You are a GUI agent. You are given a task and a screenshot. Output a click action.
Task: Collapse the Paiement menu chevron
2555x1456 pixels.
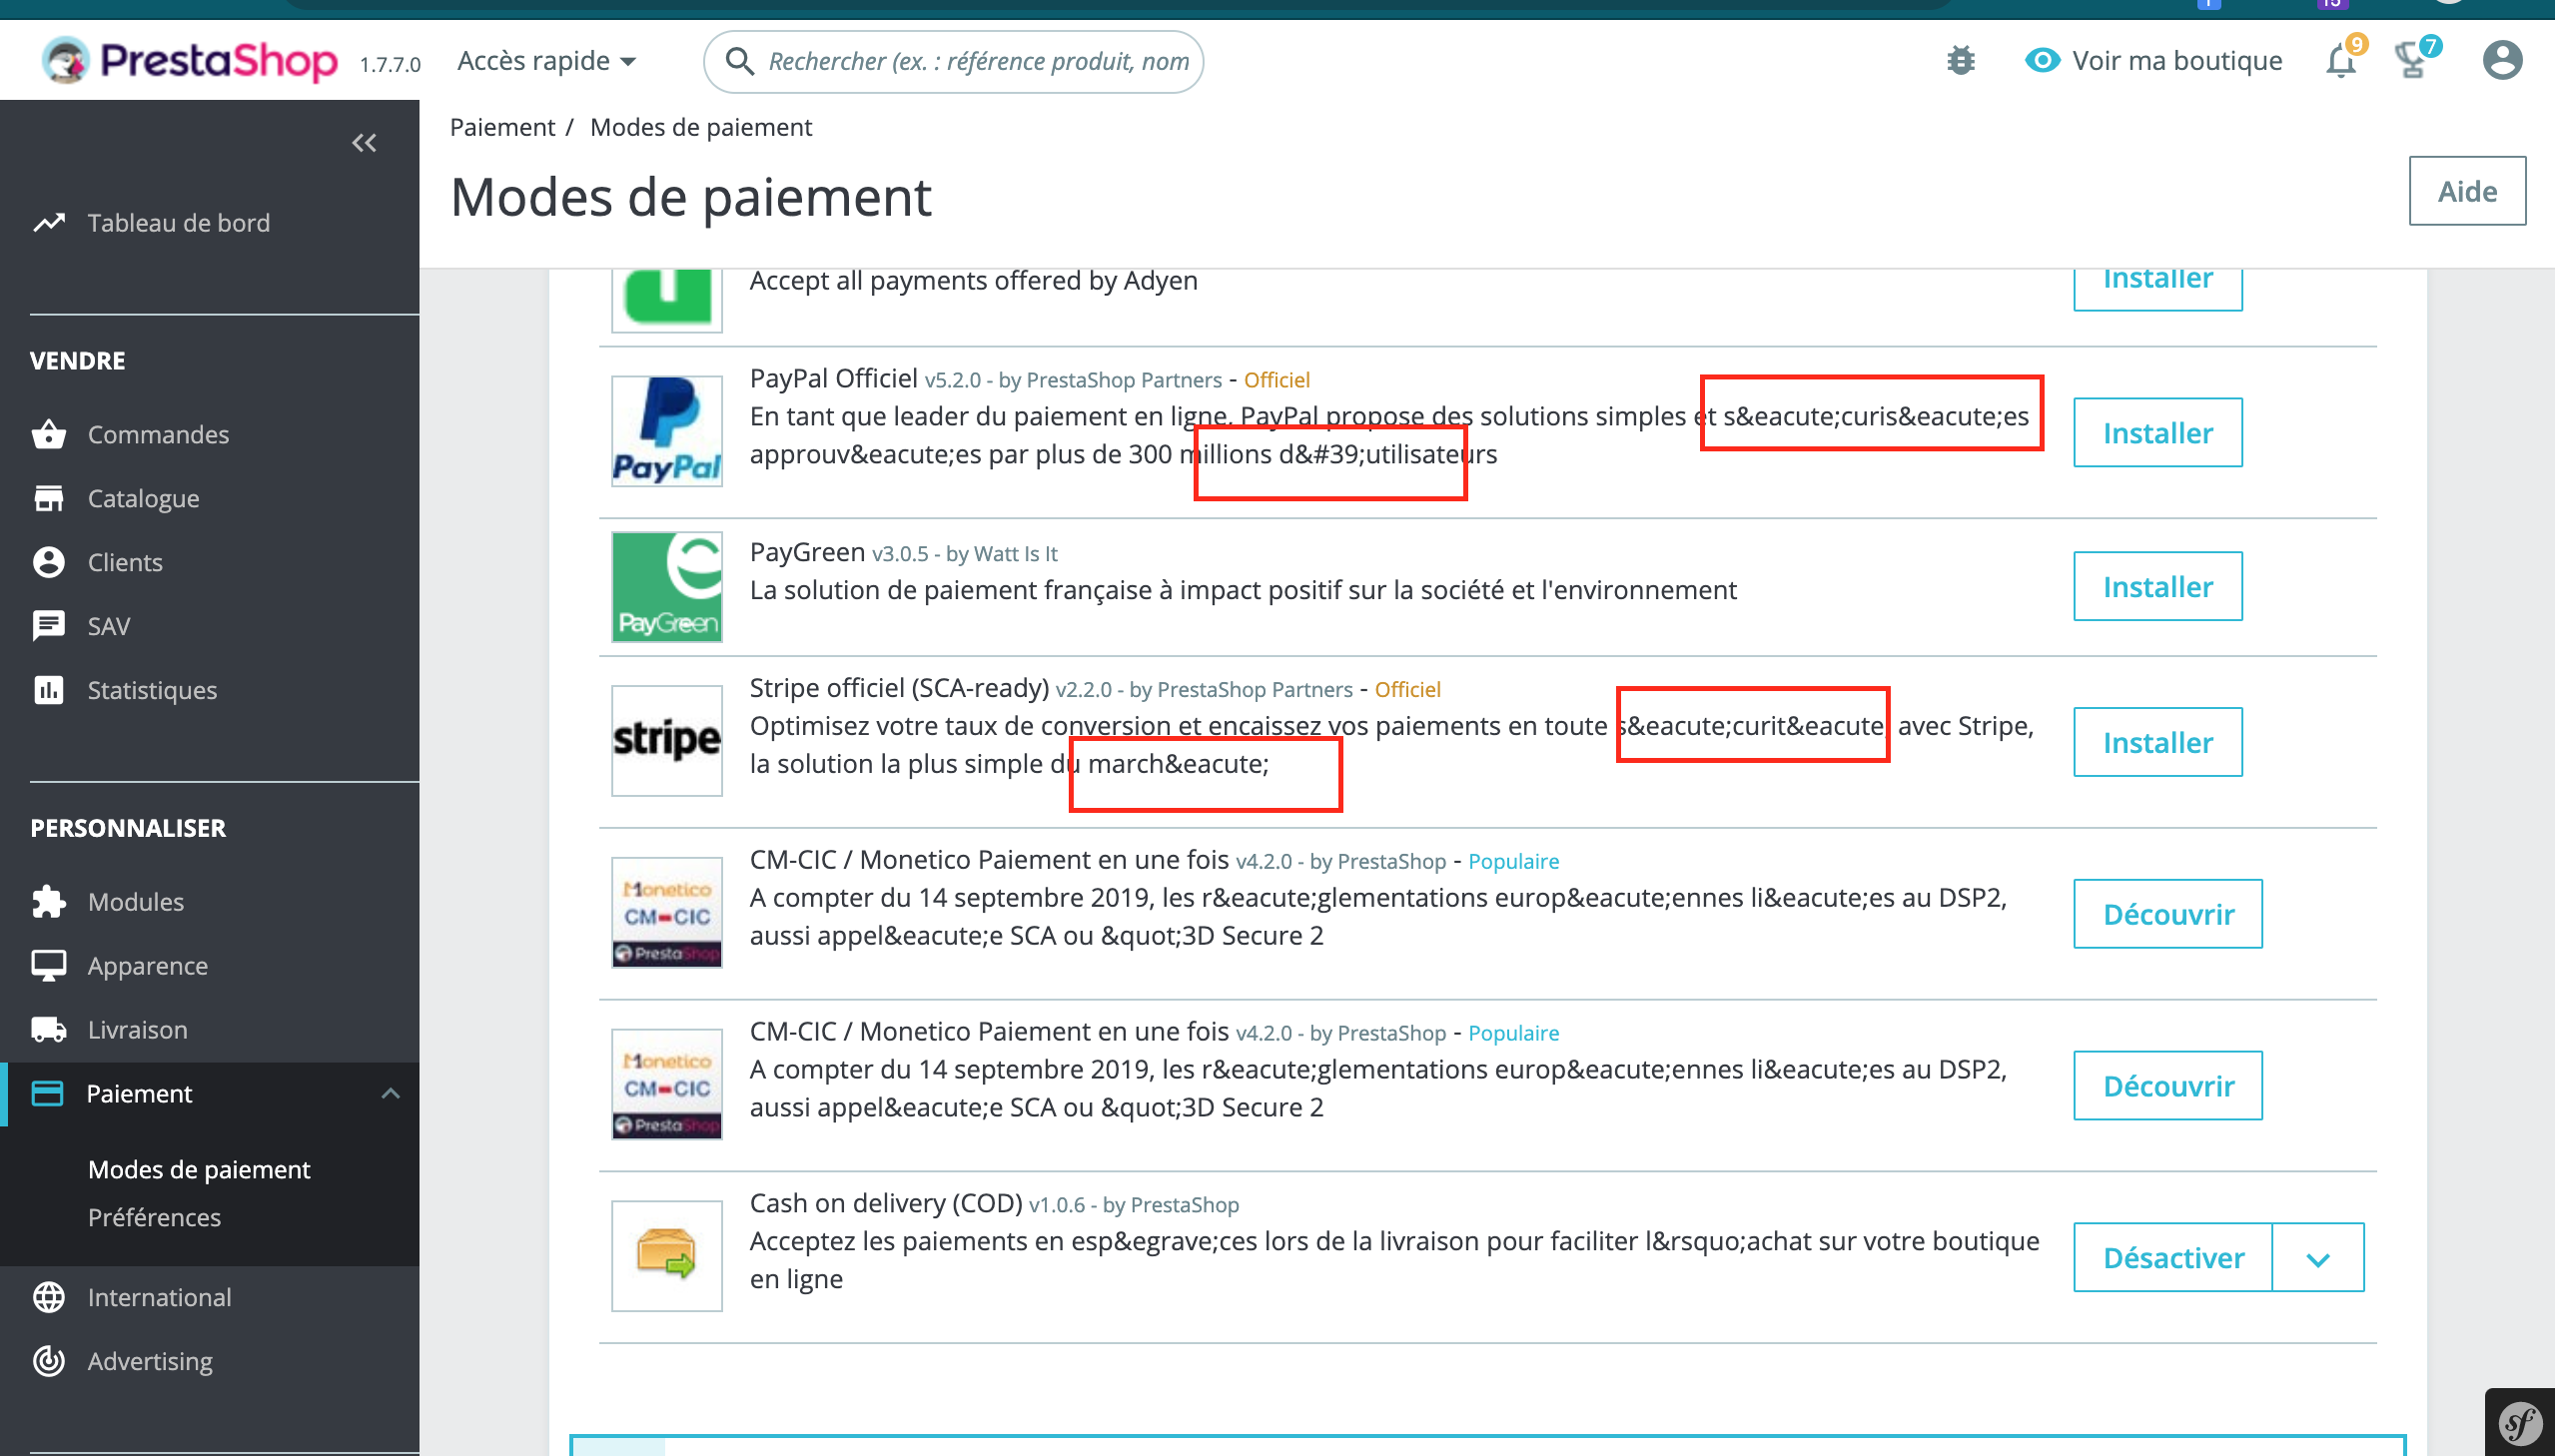coord(391,1093)
